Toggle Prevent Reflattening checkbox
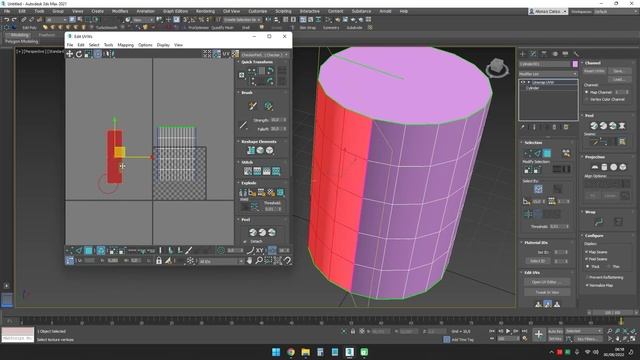640x360 pixels. click(x=587, y=278)
